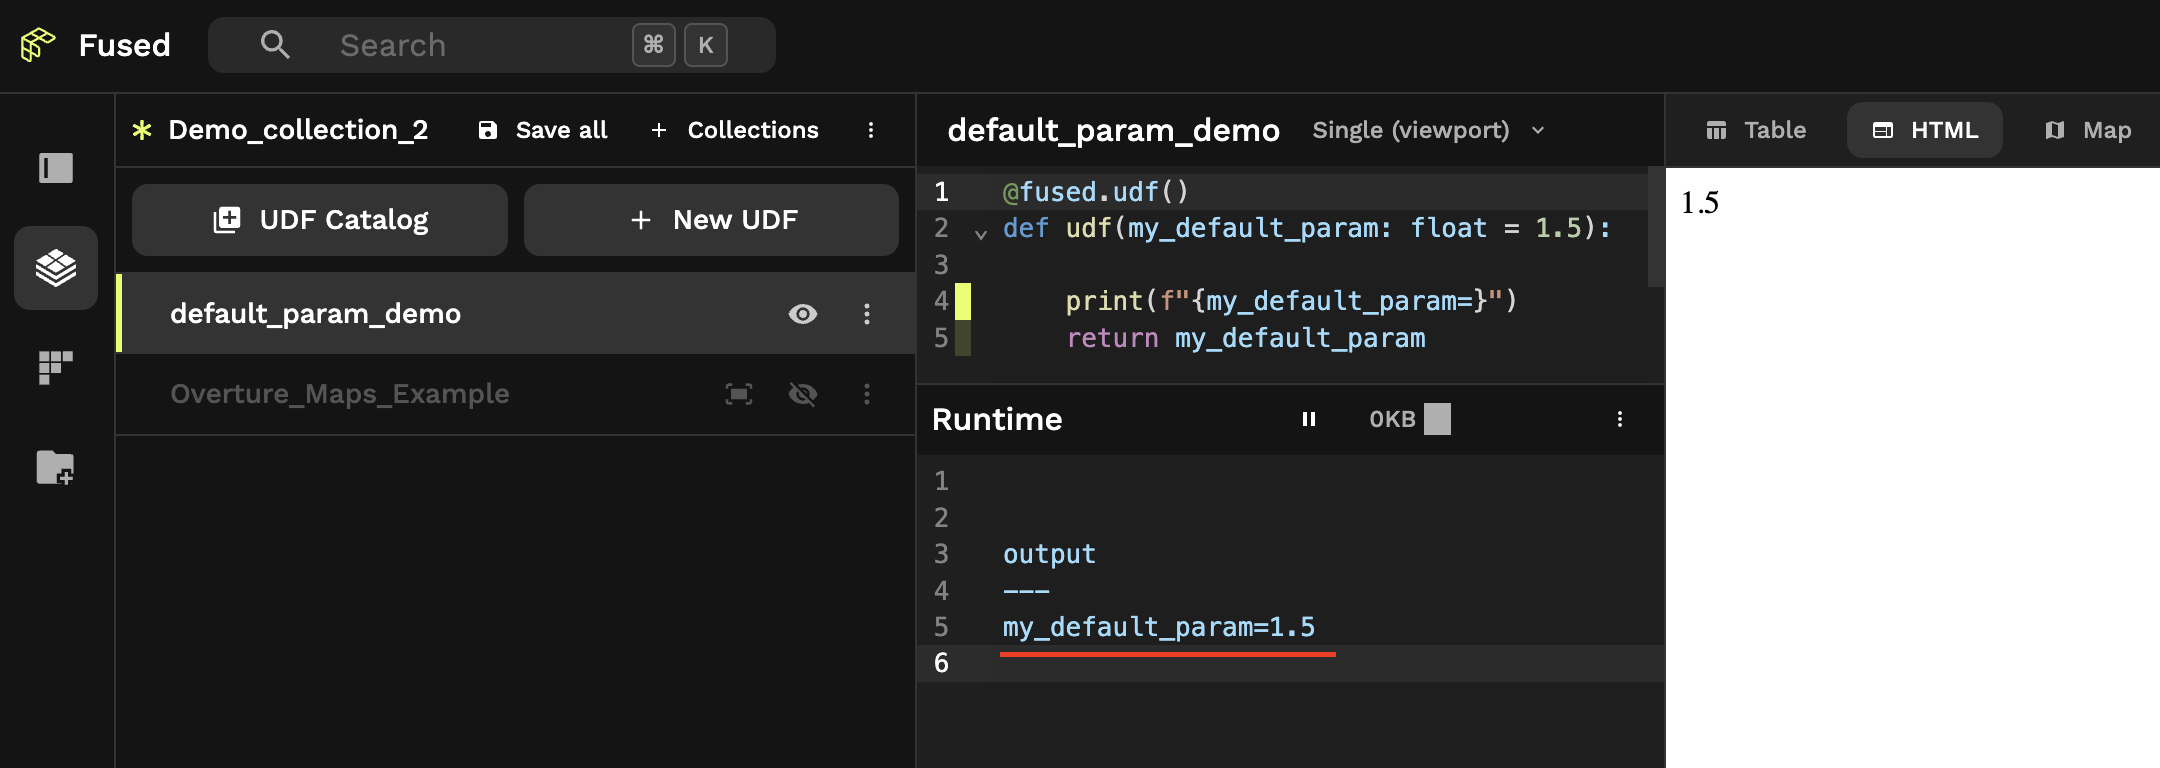Viewport: 2160px width, 768px height.
Task: Switch to the Map tab
Action: click(2088, 130)
